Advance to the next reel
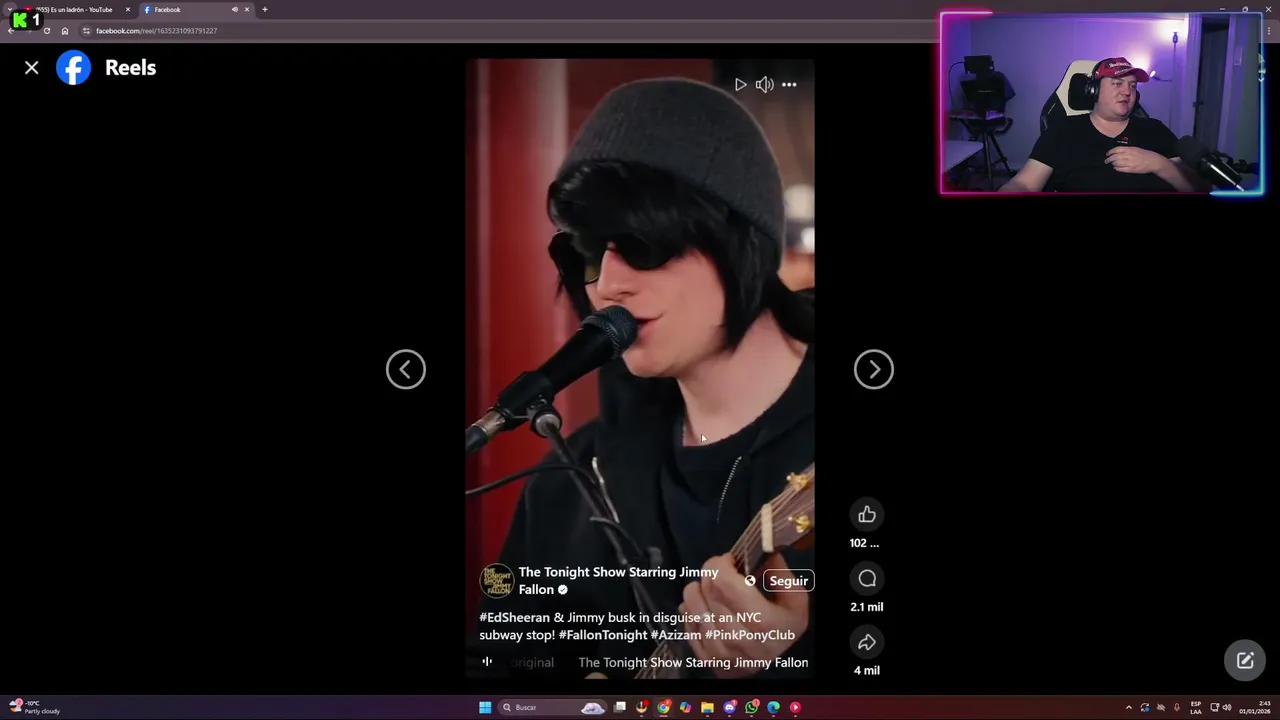 (x=874, y=369)
